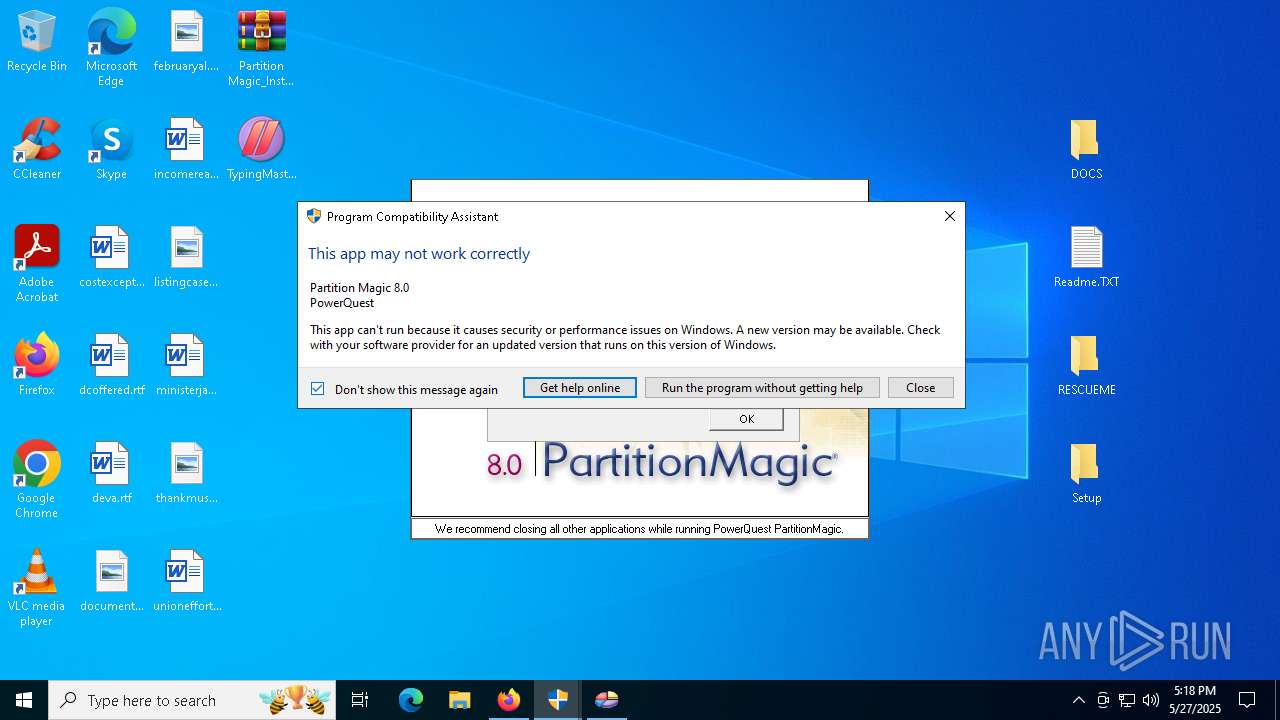
Task: Select Partition Magic_Inst... archive icon
Action: 261,48
